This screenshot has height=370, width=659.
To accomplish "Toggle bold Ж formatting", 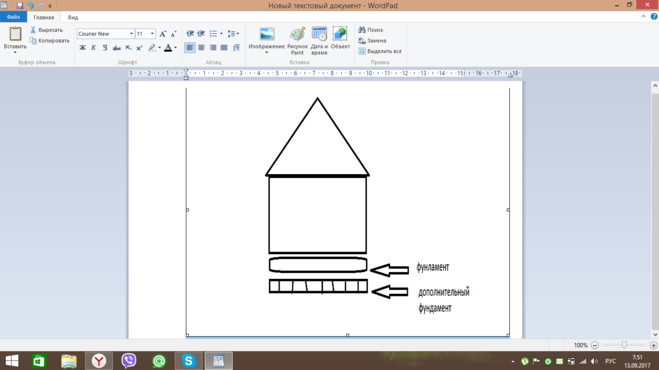I will point(82,48).
